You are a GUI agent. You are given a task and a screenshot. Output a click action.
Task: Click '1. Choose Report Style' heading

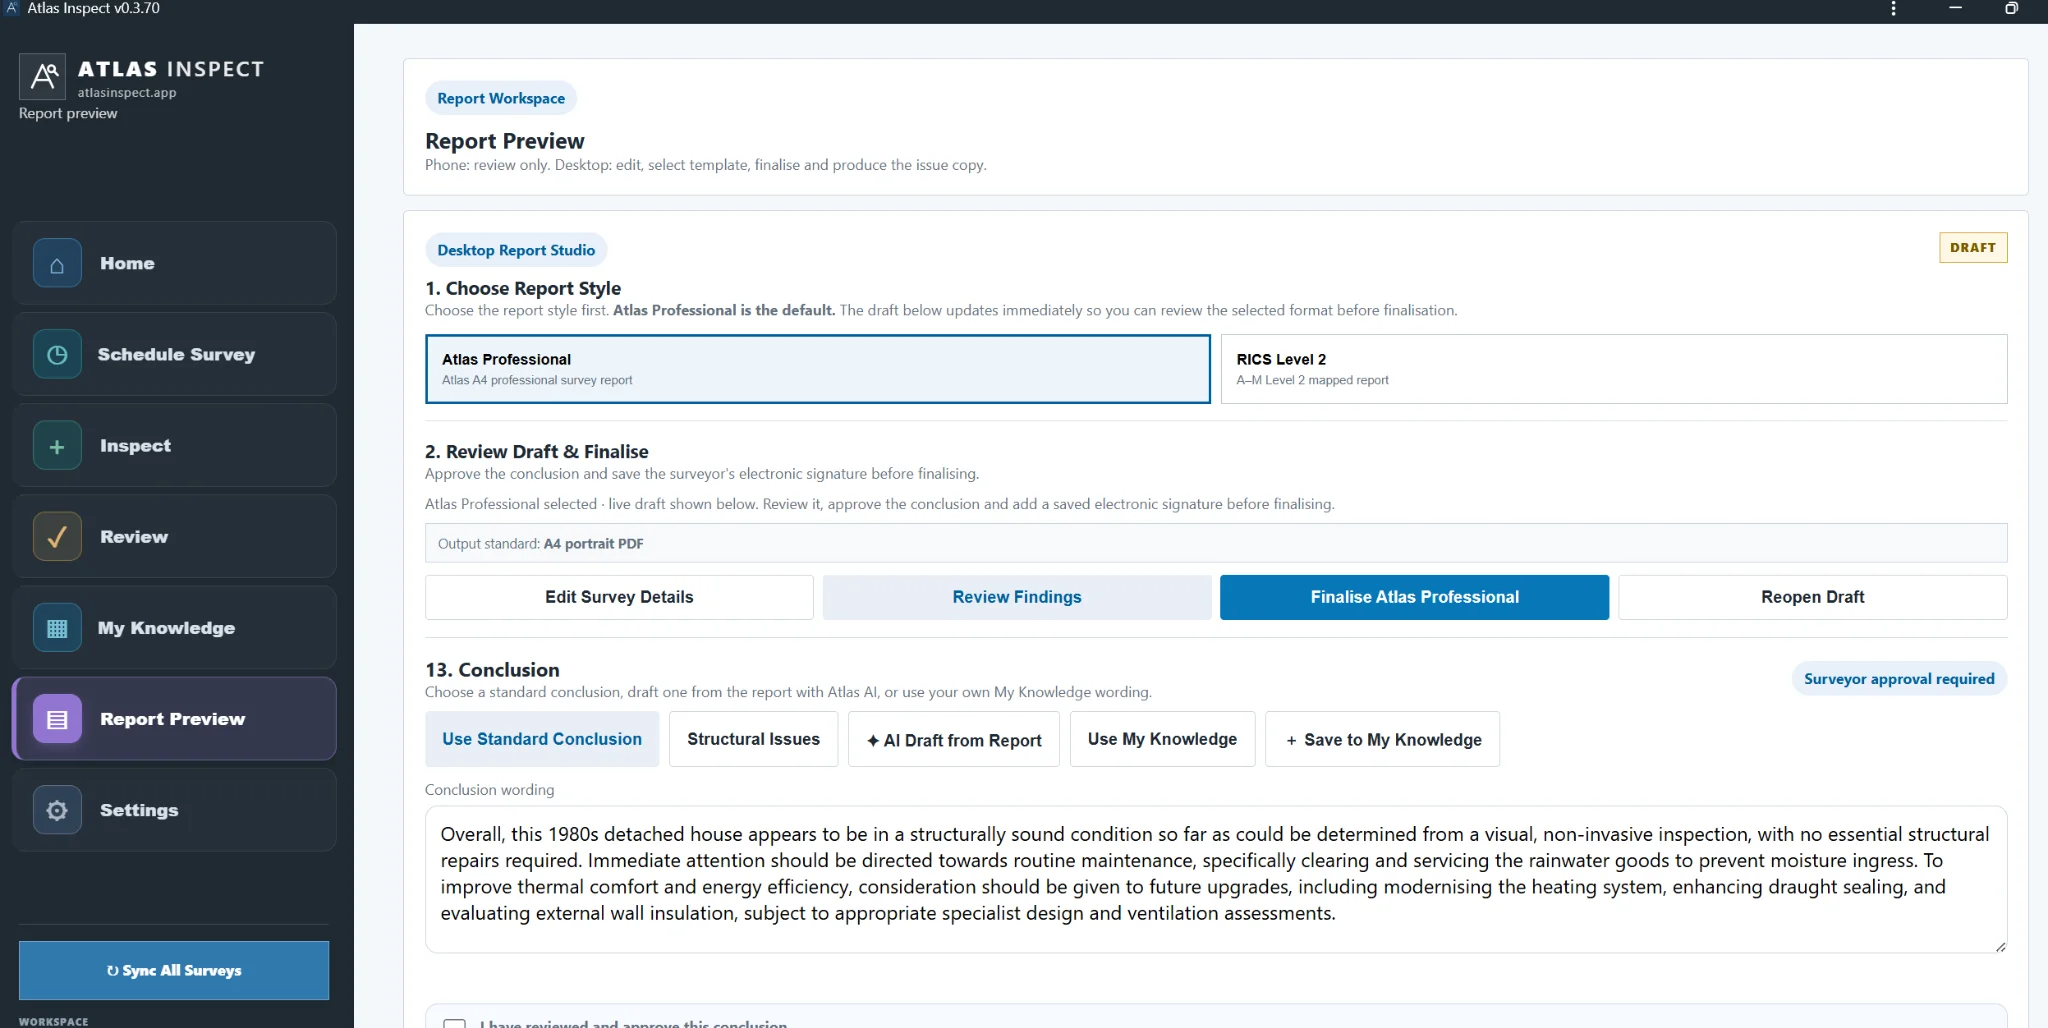[x=523, y=288]
